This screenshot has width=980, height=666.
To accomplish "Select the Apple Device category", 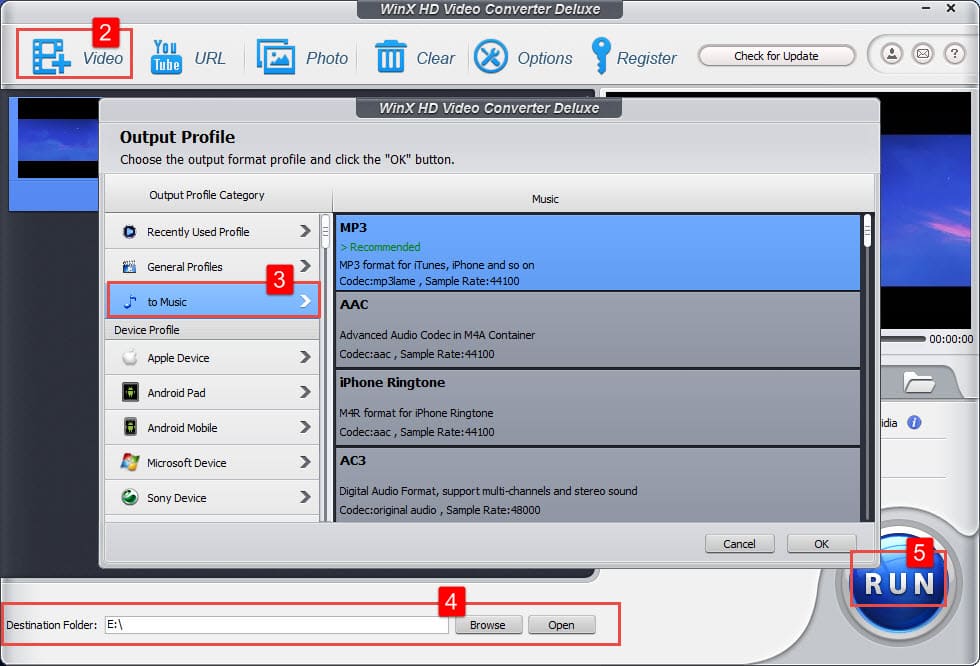I will pyautogui.click(x=212, y=357).
